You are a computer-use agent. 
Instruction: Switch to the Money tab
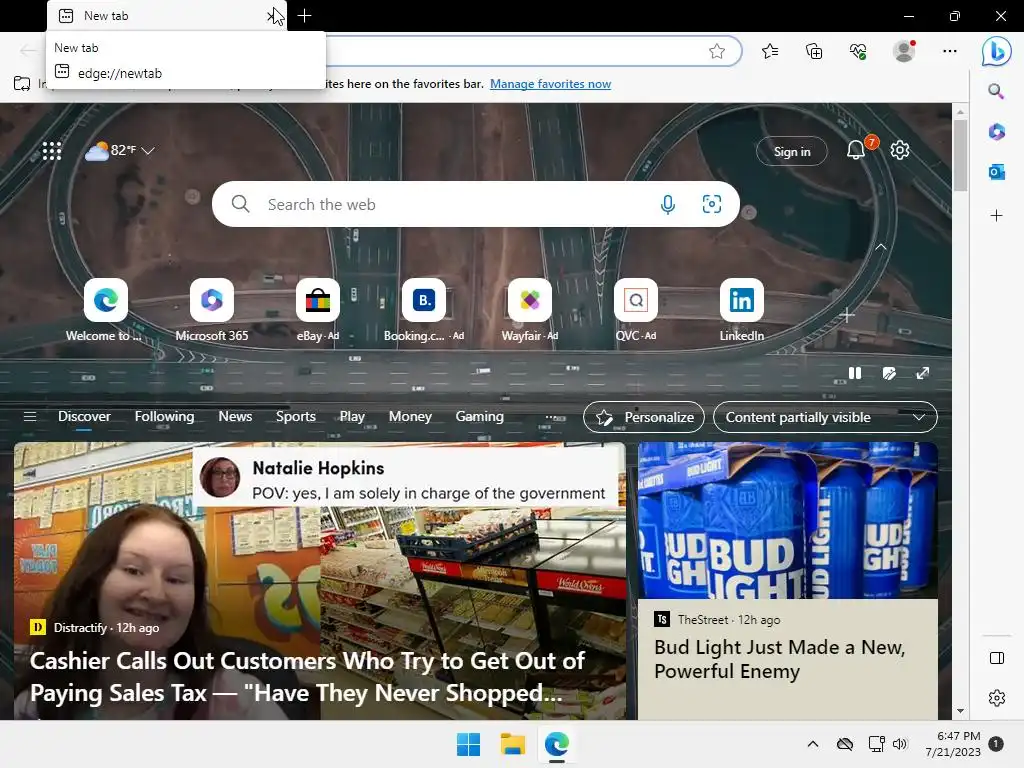click(410, 417)
